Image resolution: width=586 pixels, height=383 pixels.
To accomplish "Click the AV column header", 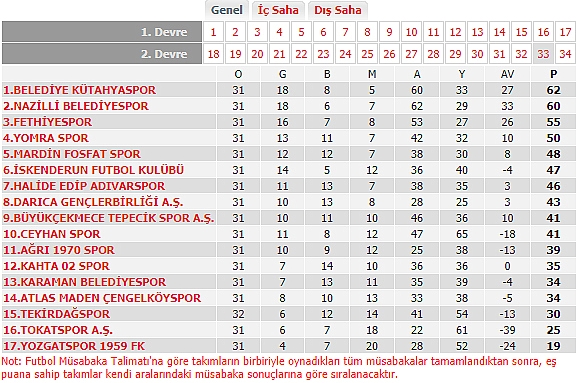I will point(507,74).
